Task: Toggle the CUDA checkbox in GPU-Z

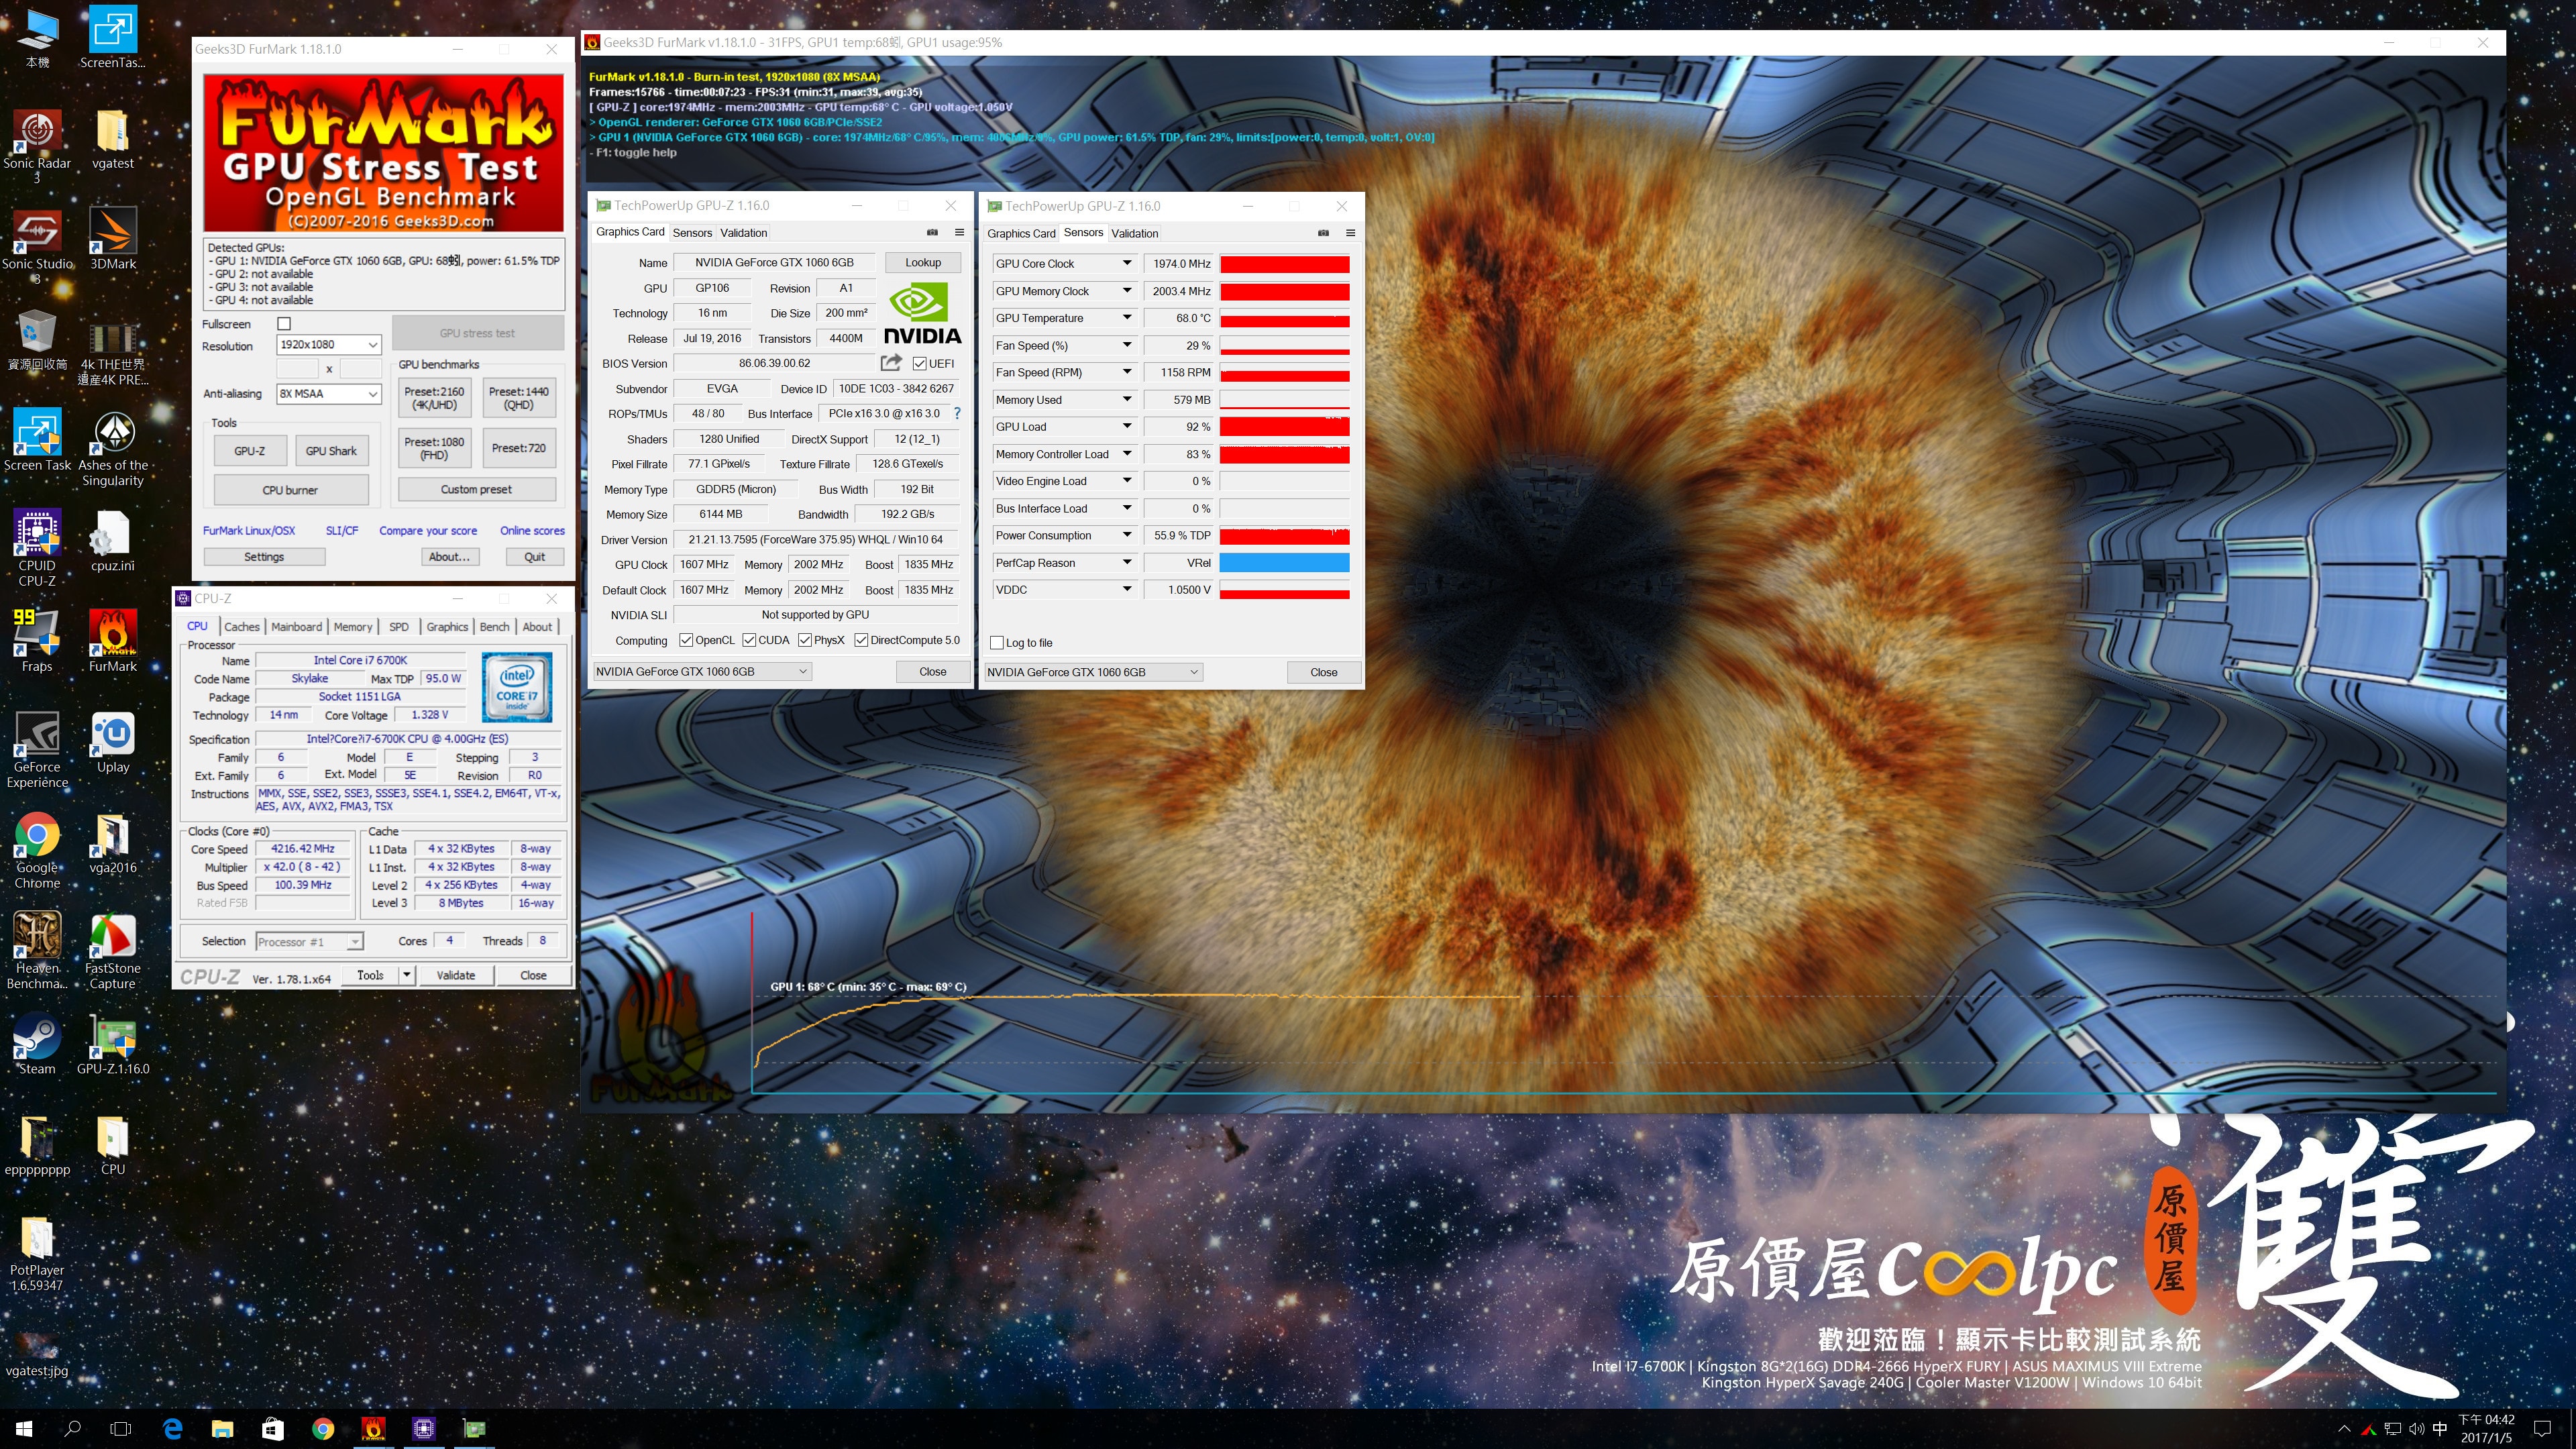Action: 749,640
